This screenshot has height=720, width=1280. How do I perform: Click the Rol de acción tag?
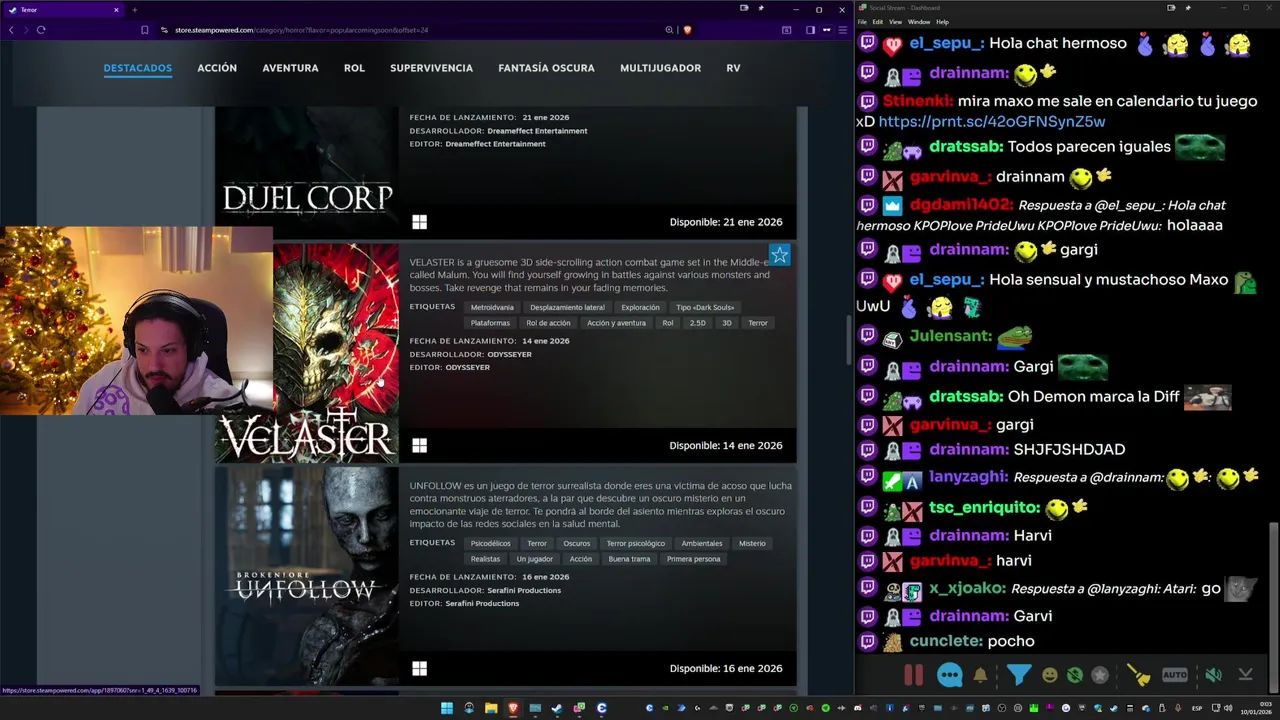coord(548,323)
